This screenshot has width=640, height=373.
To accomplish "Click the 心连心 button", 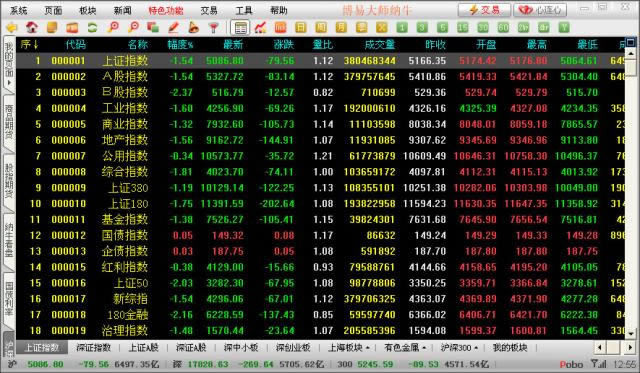I will point(540,10).
